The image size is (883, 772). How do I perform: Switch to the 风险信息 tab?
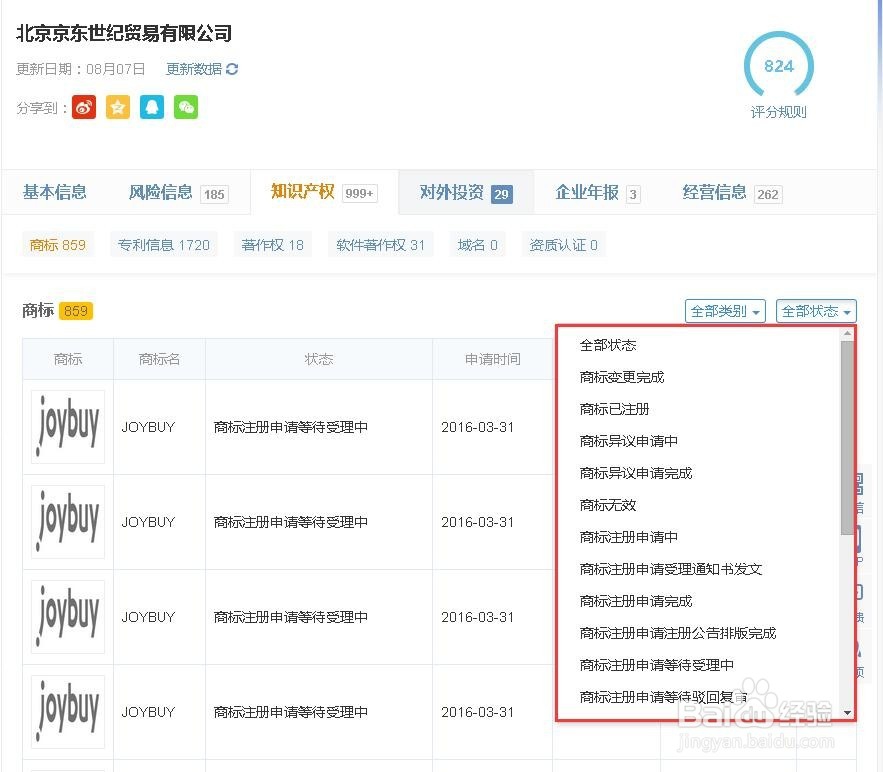pyautogui.click(x=178, y=193)
